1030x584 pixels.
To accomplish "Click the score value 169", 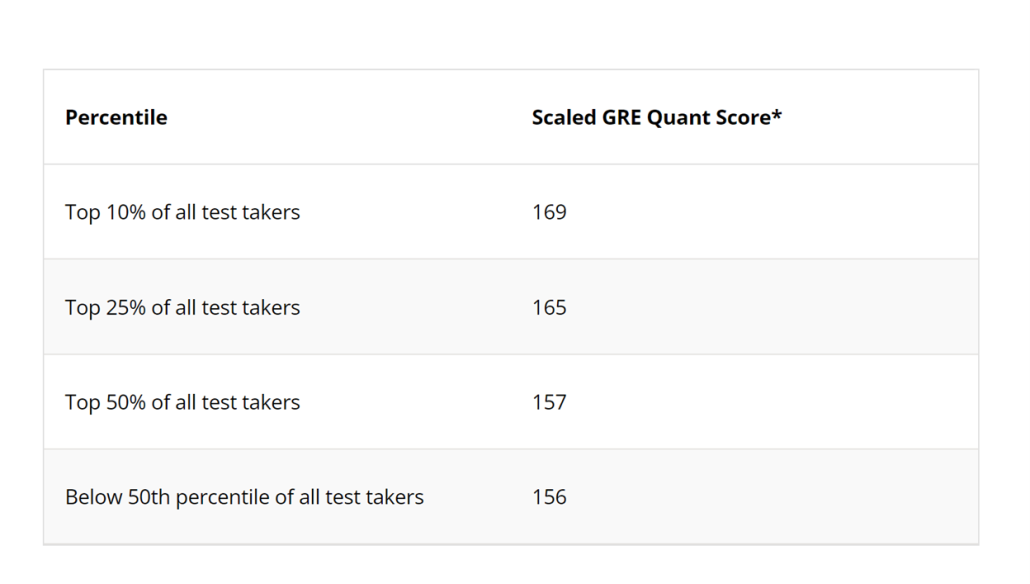I will click(x=549, y=212).
